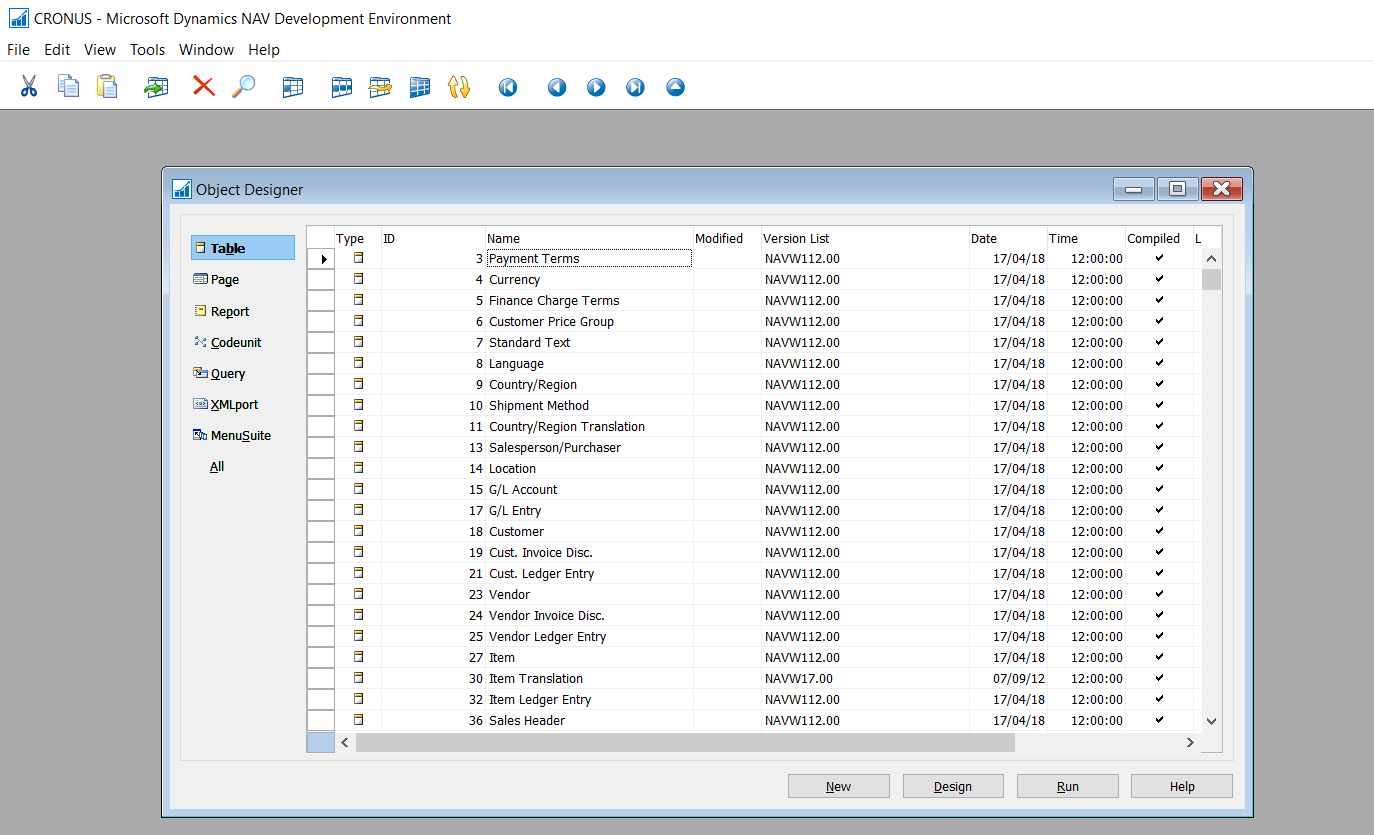The width and height of the screenshot is (1374, 835).
Task: Click vertical scrollbar down arrow
Action: click(1211, 720)
